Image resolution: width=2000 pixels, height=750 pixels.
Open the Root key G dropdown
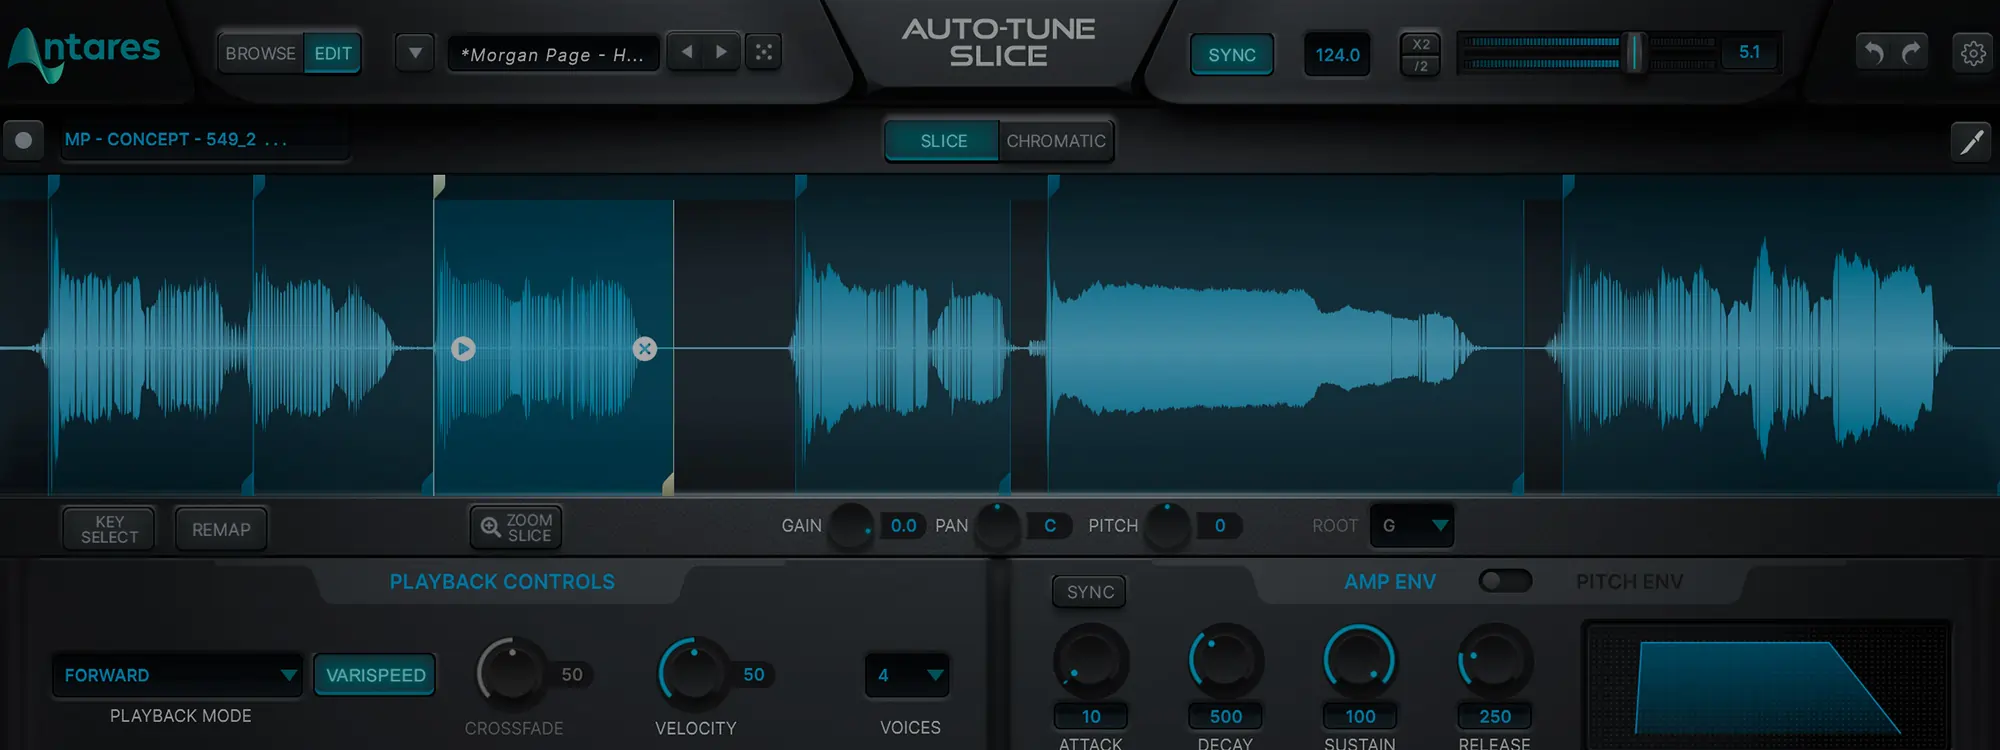pyautogui.click(x=1412, y=526)
